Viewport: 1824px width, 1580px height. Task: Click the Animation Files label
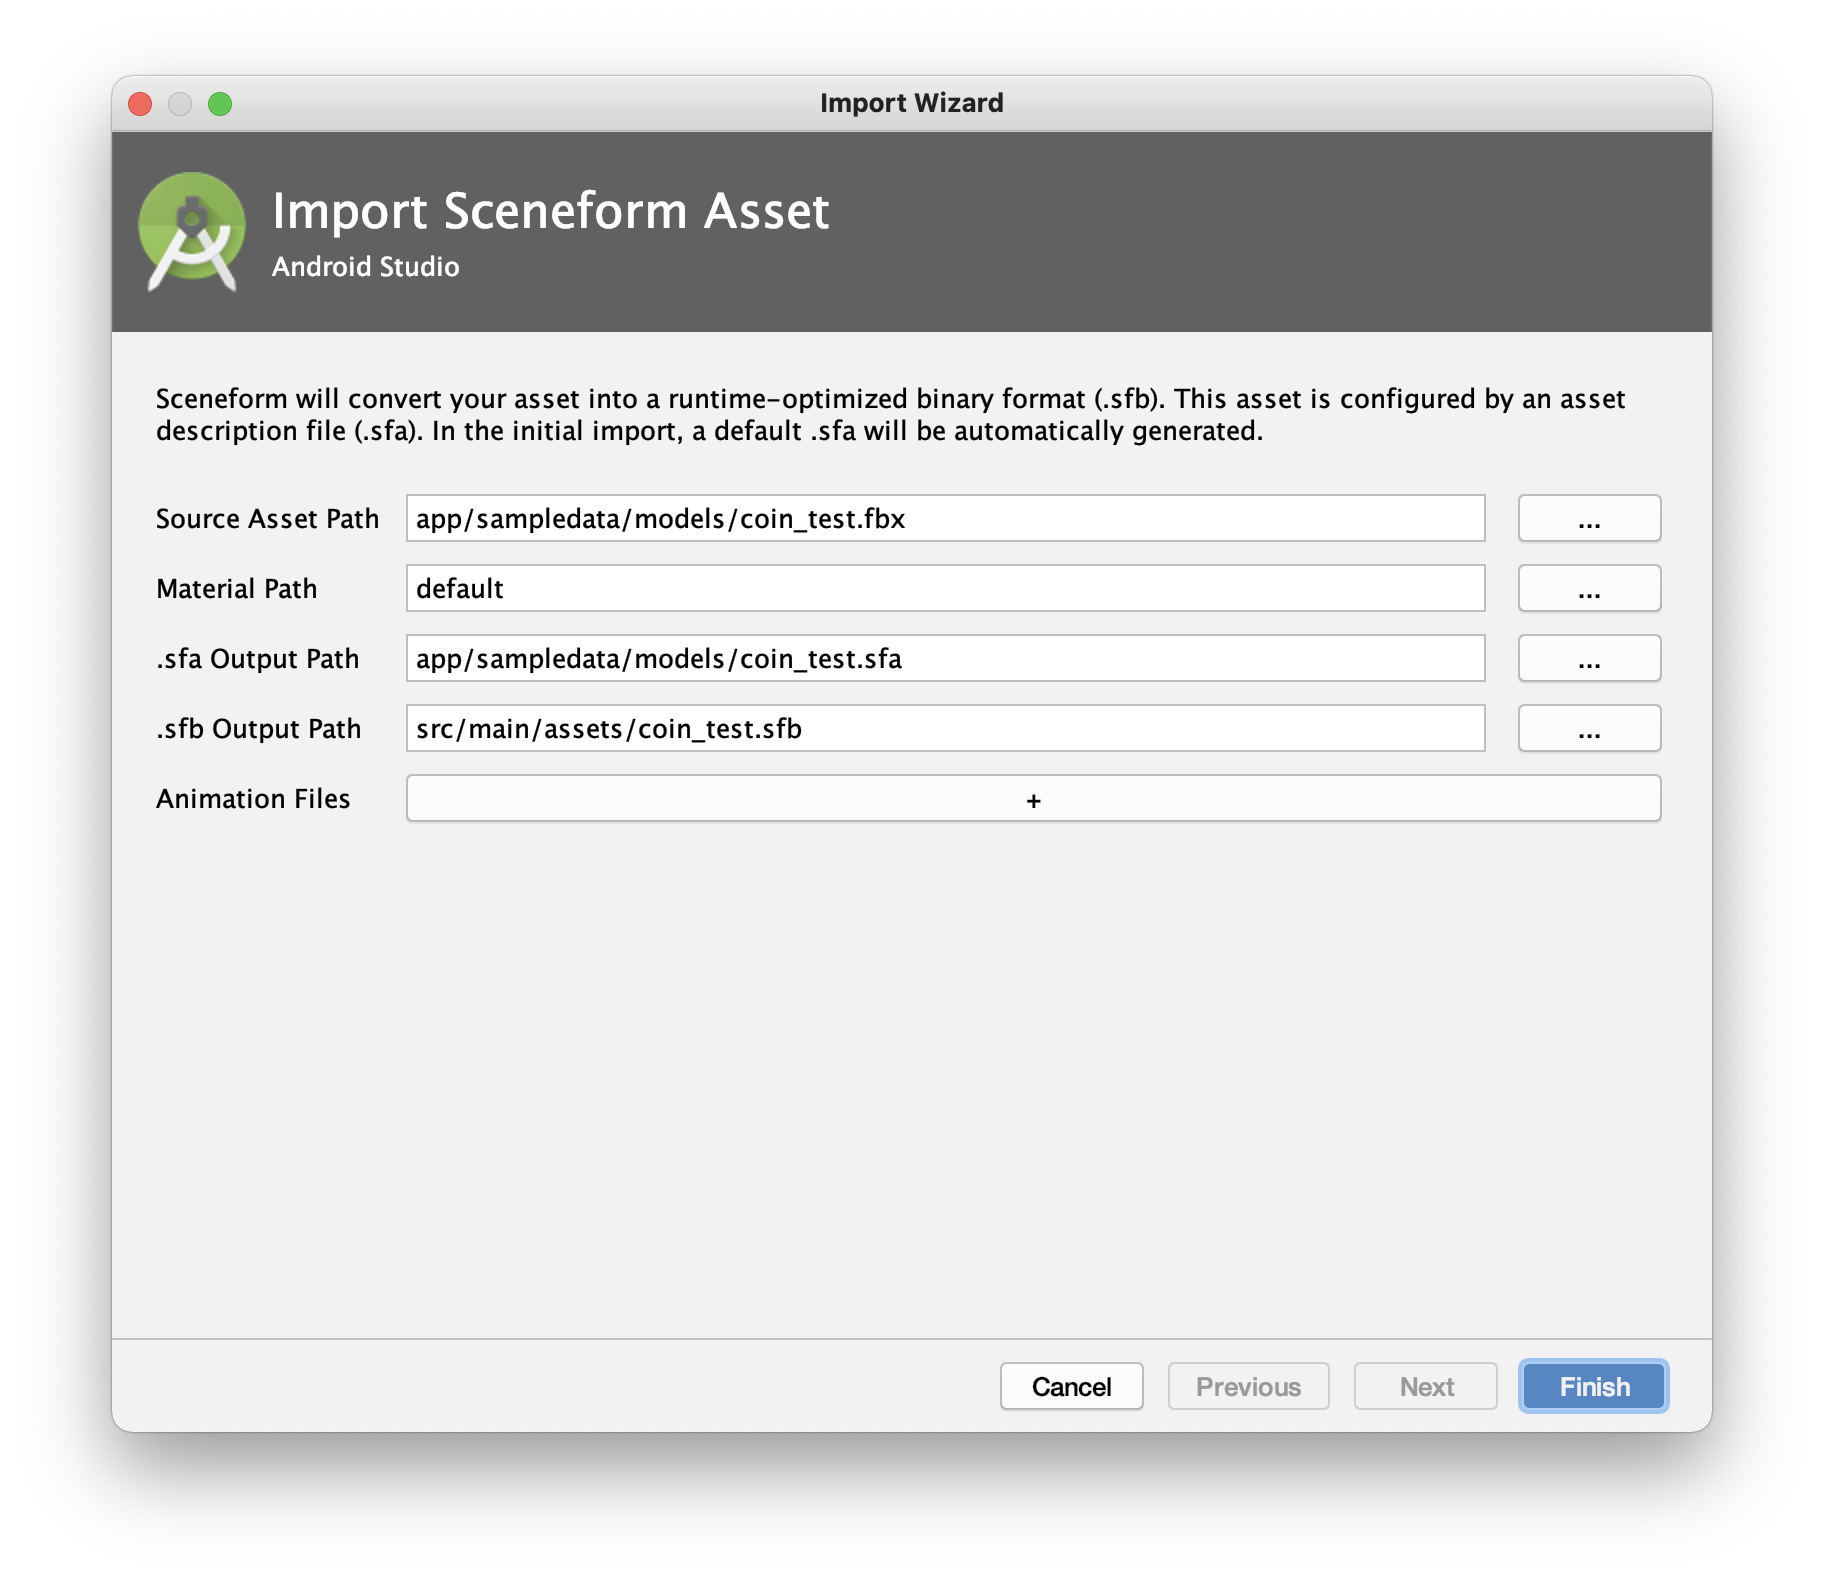click(x=253, y=798)
